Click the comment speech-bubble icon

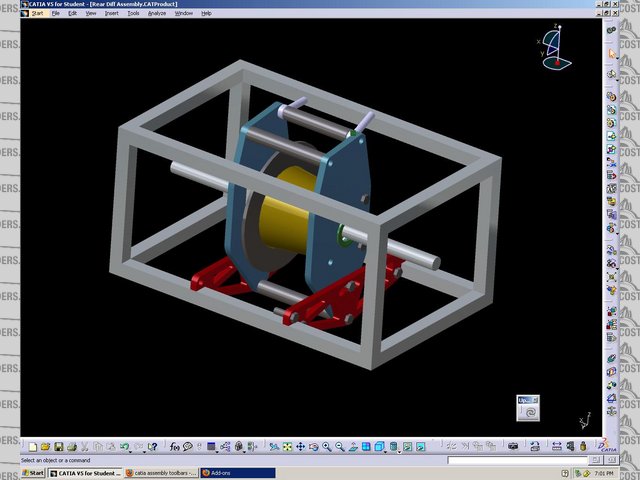coord(187,447)
